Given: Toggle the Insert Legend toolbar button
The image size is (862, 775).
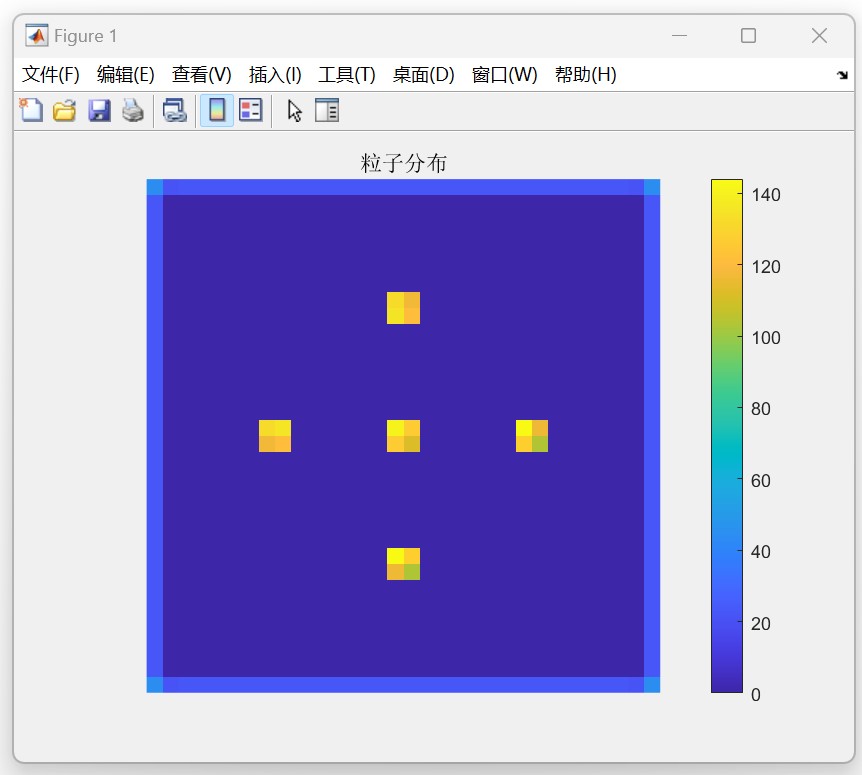Looking at the screenshot, I should tap(251, 110).
